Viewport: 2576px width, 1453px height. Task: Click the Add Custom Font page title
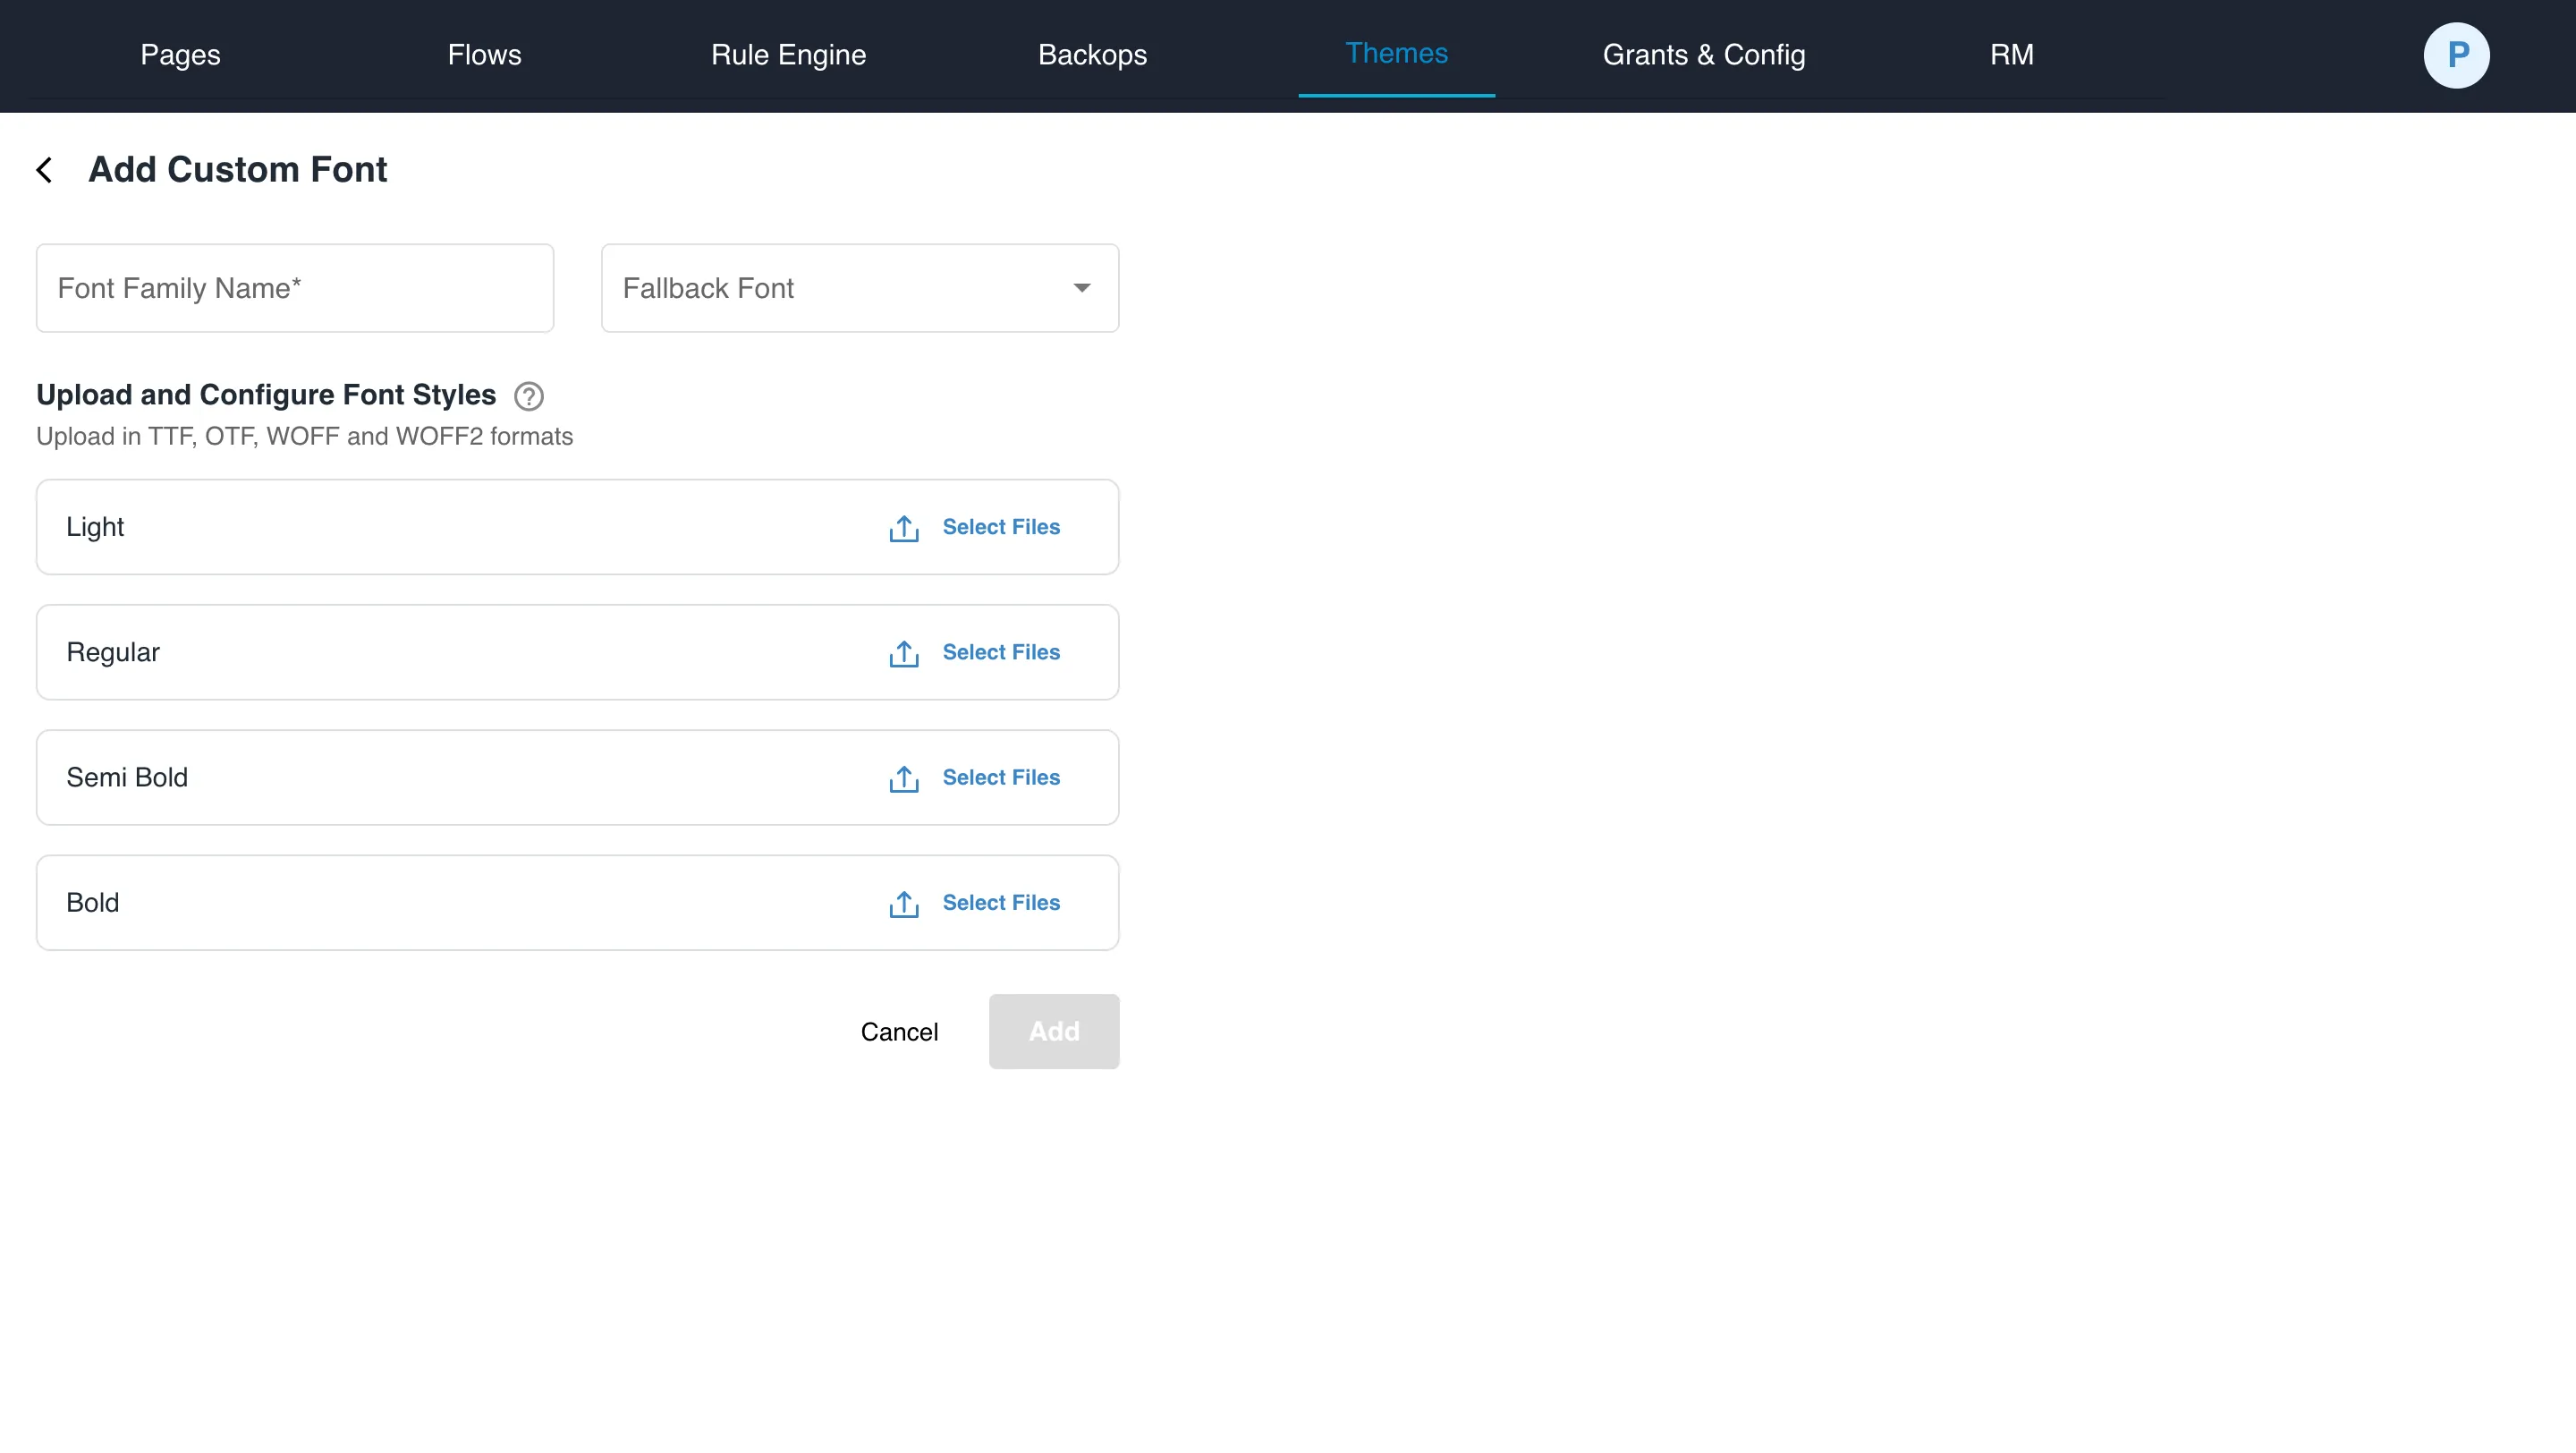pos(238,170)
